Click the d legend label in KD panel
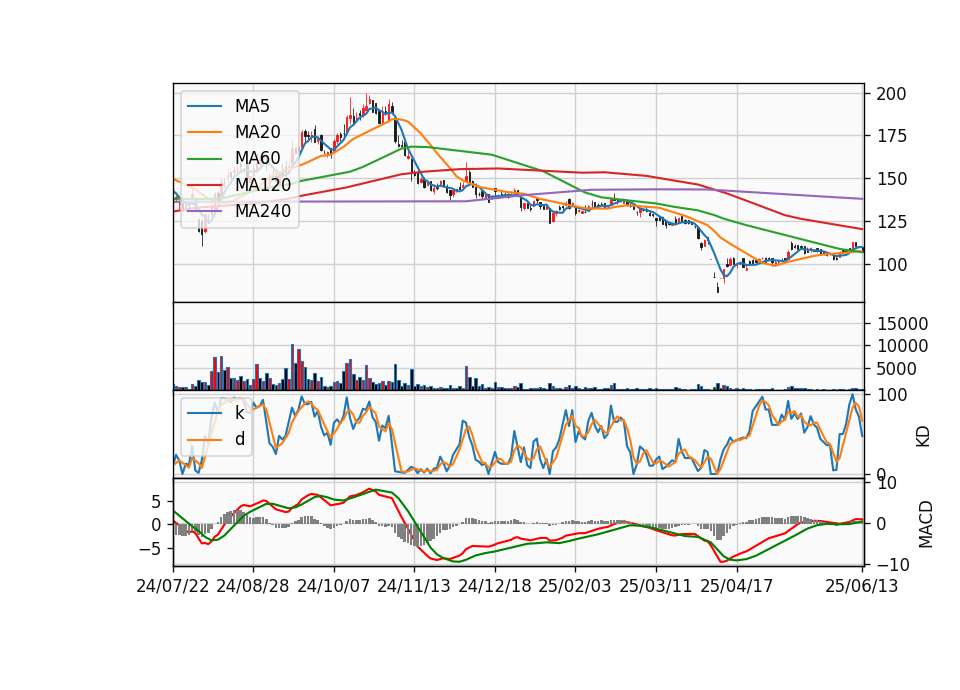960x690 pixels. 240,439
